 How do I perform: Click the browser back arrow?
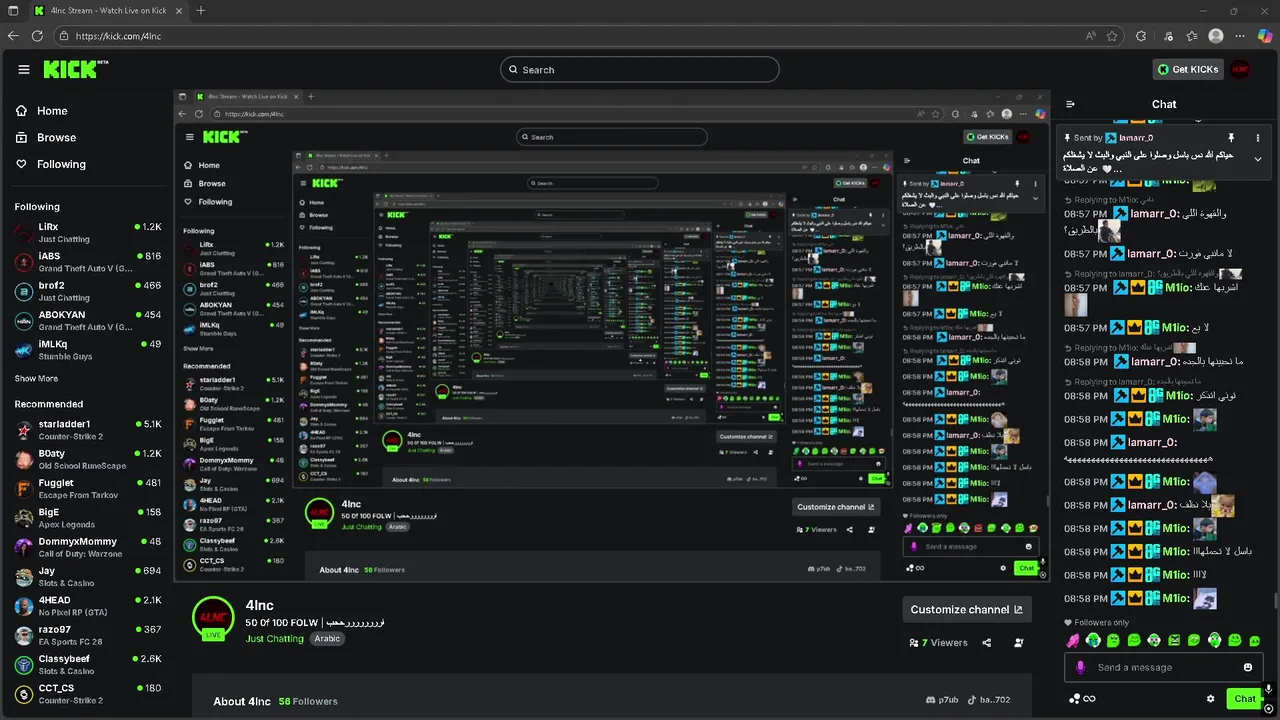point(13,36)
